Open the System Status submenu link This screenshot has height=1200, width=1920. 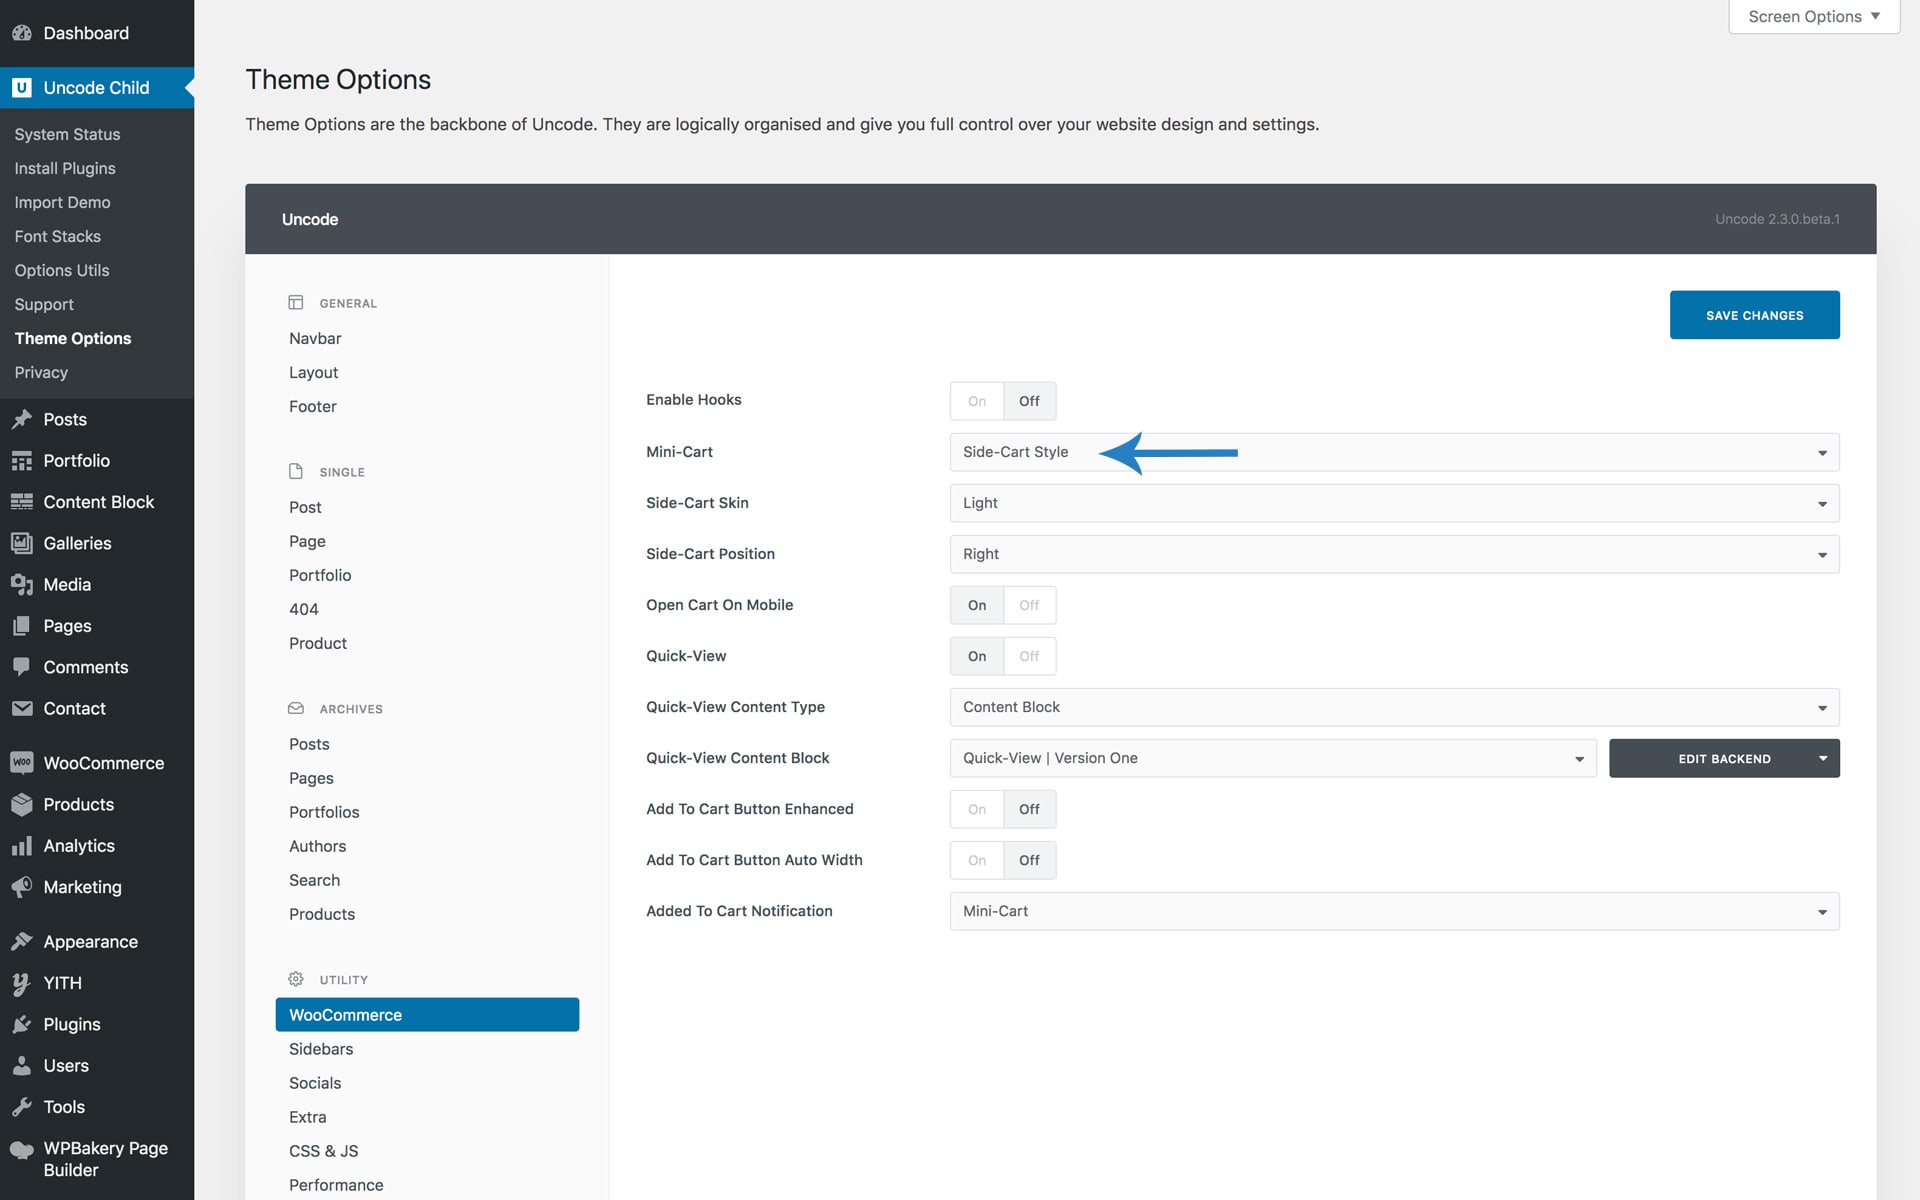[x=67, y=134]
